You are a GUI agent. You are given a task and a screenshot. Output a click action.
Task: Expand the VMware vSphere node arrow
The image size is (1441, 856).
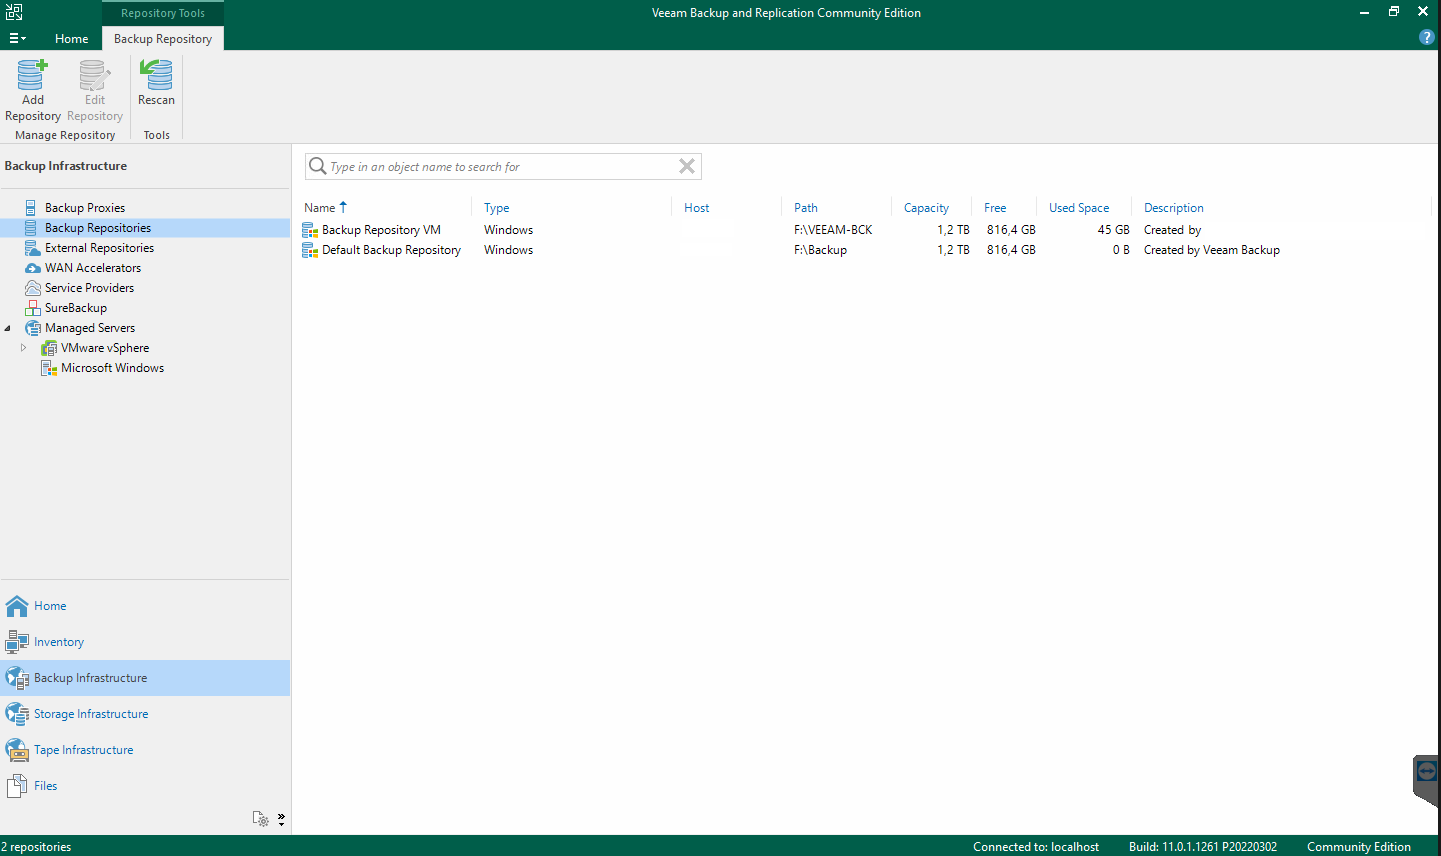pos(24,348)
